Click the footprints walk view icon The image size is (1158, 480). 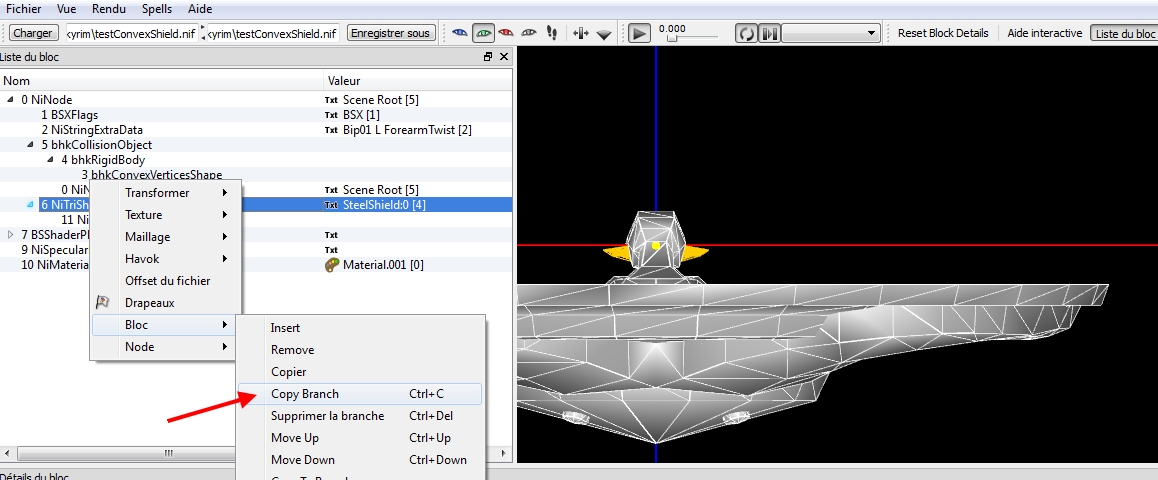551,33
